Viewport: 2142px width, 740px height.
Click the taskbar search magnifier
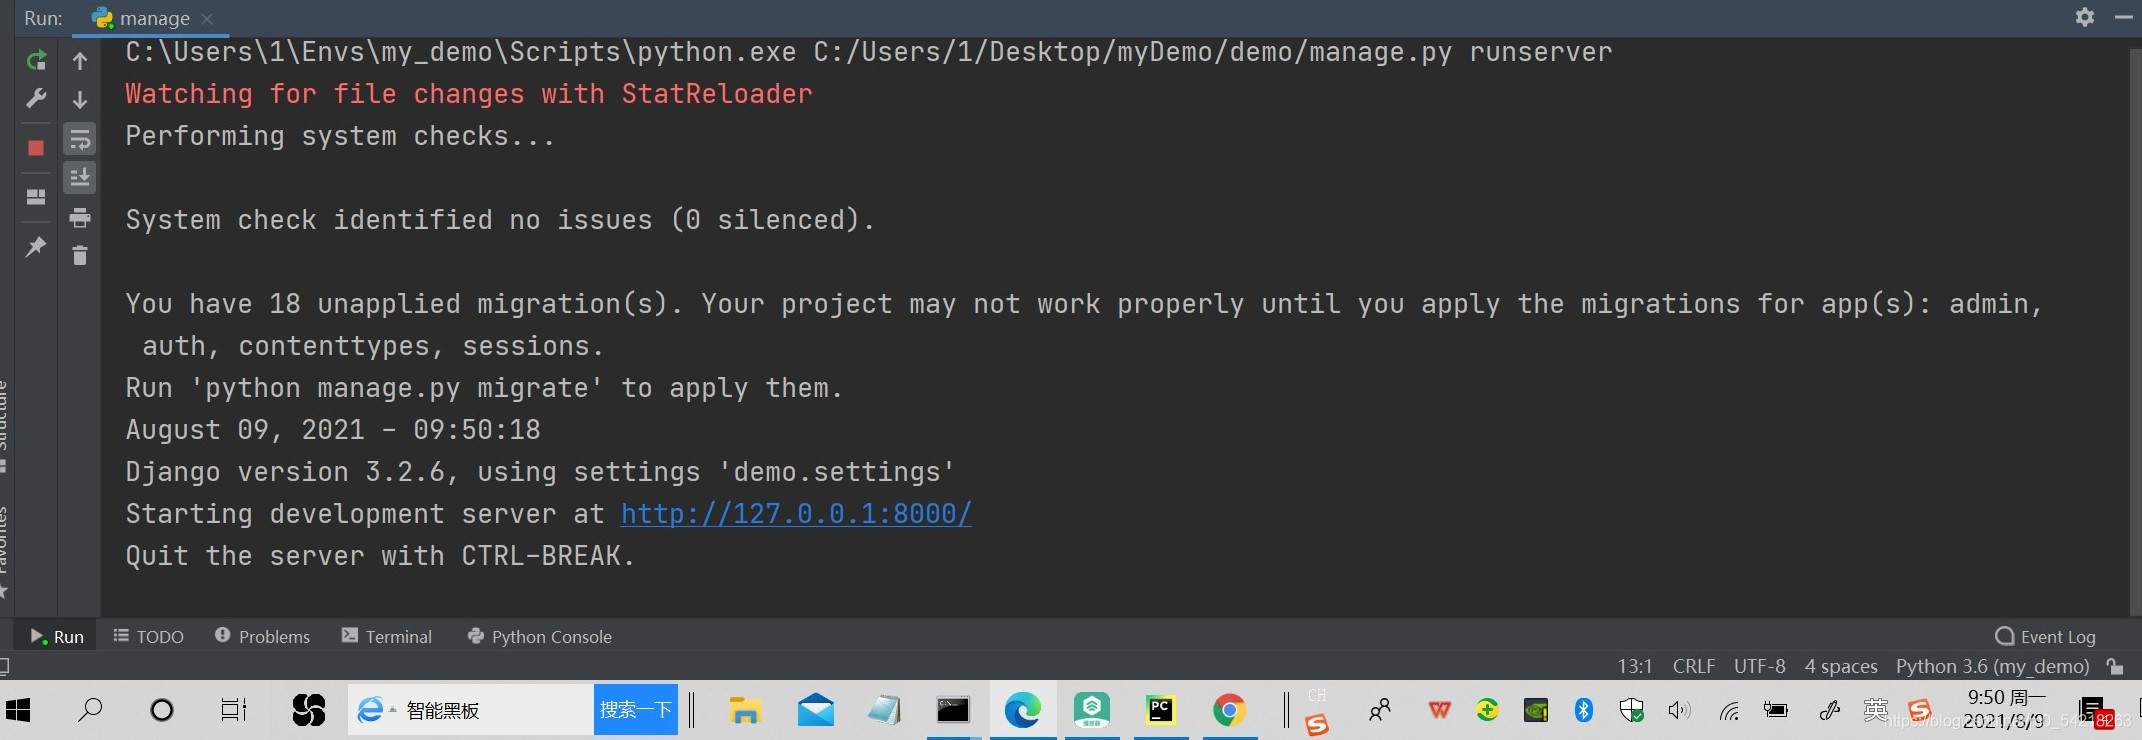[90, 711]
